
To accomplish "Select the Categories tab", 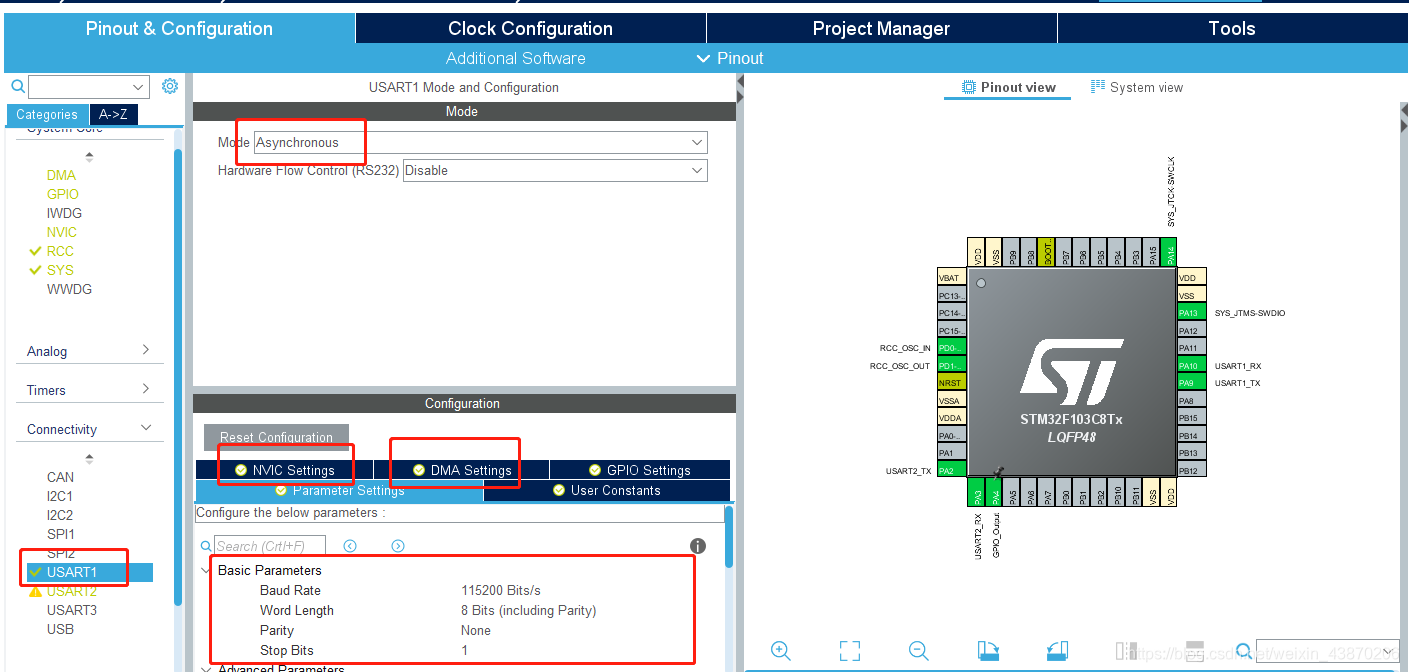I will [47, 114].
